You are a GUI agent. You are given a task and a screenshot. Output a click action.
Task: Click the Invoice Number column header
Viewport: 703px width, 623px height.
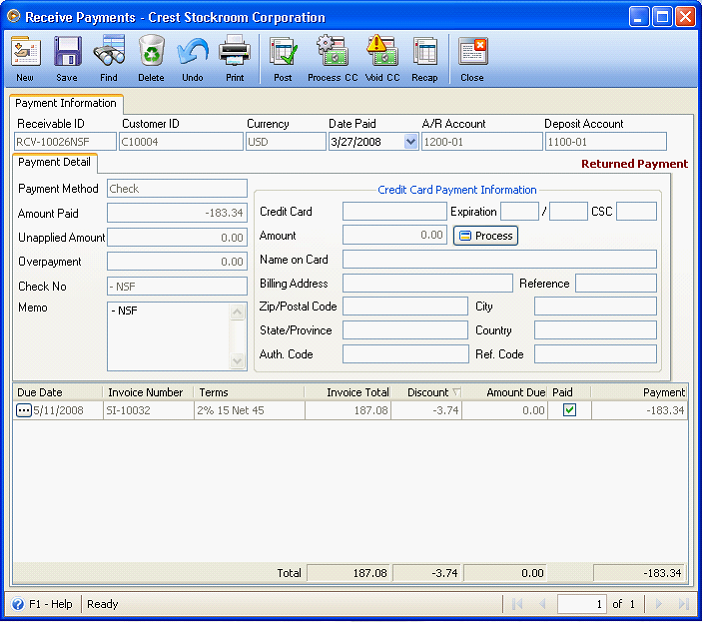pyautogui.click(x=149, y=392)
